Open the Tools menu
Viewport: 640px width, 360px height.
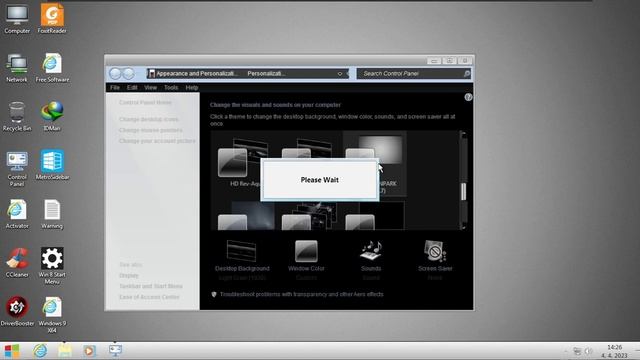171,87
